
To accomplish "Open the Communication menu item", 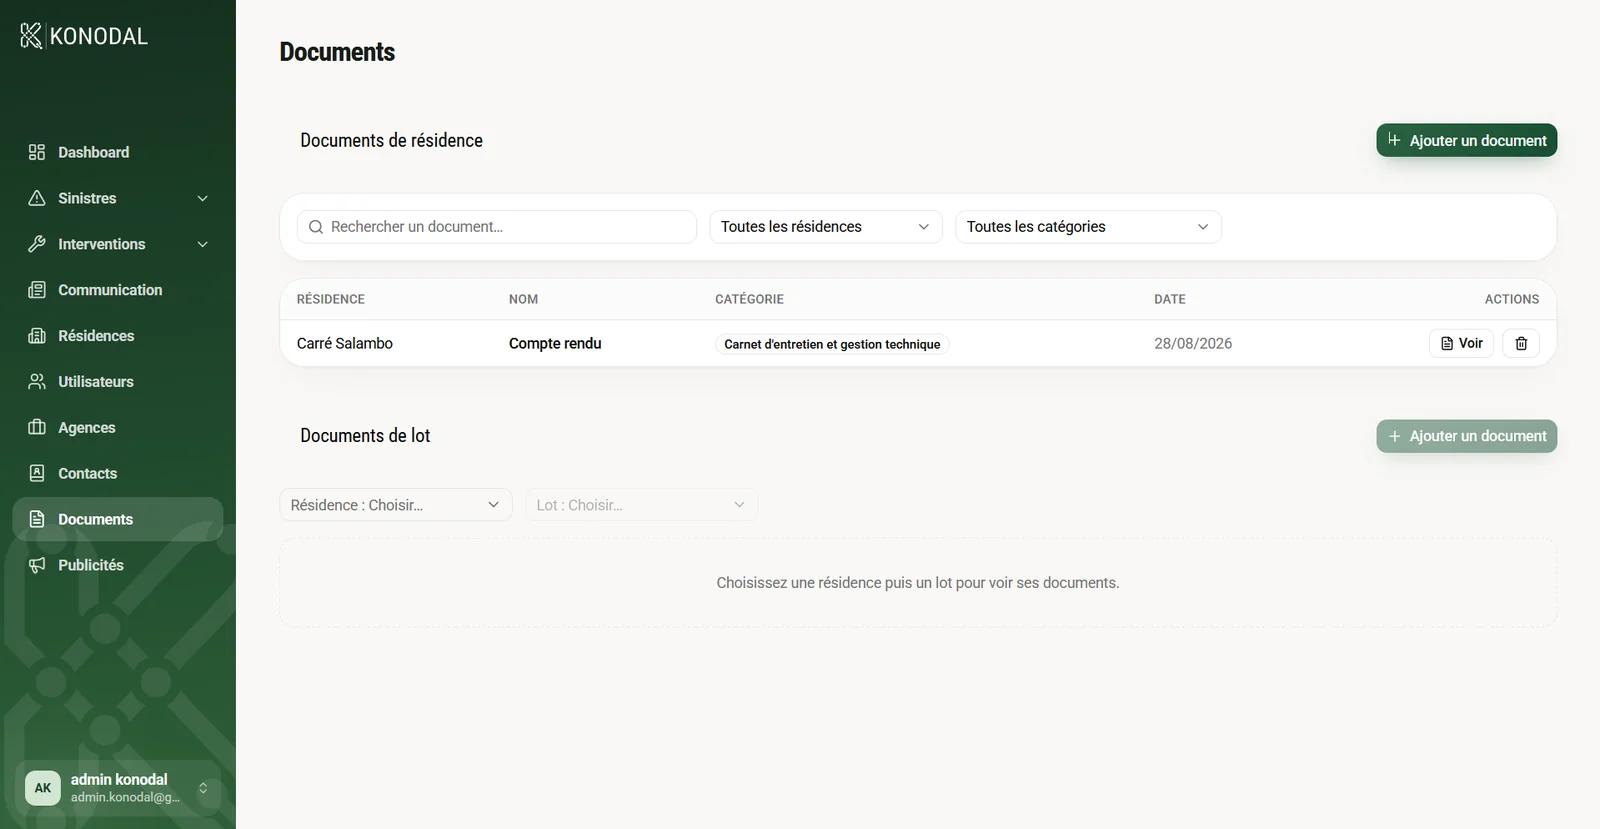I will point(118,290).
